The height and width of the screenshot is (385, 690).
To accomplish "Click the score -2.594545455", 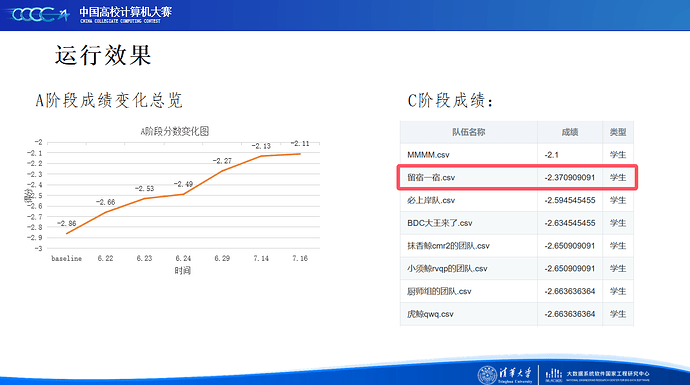I will point(570,200).
